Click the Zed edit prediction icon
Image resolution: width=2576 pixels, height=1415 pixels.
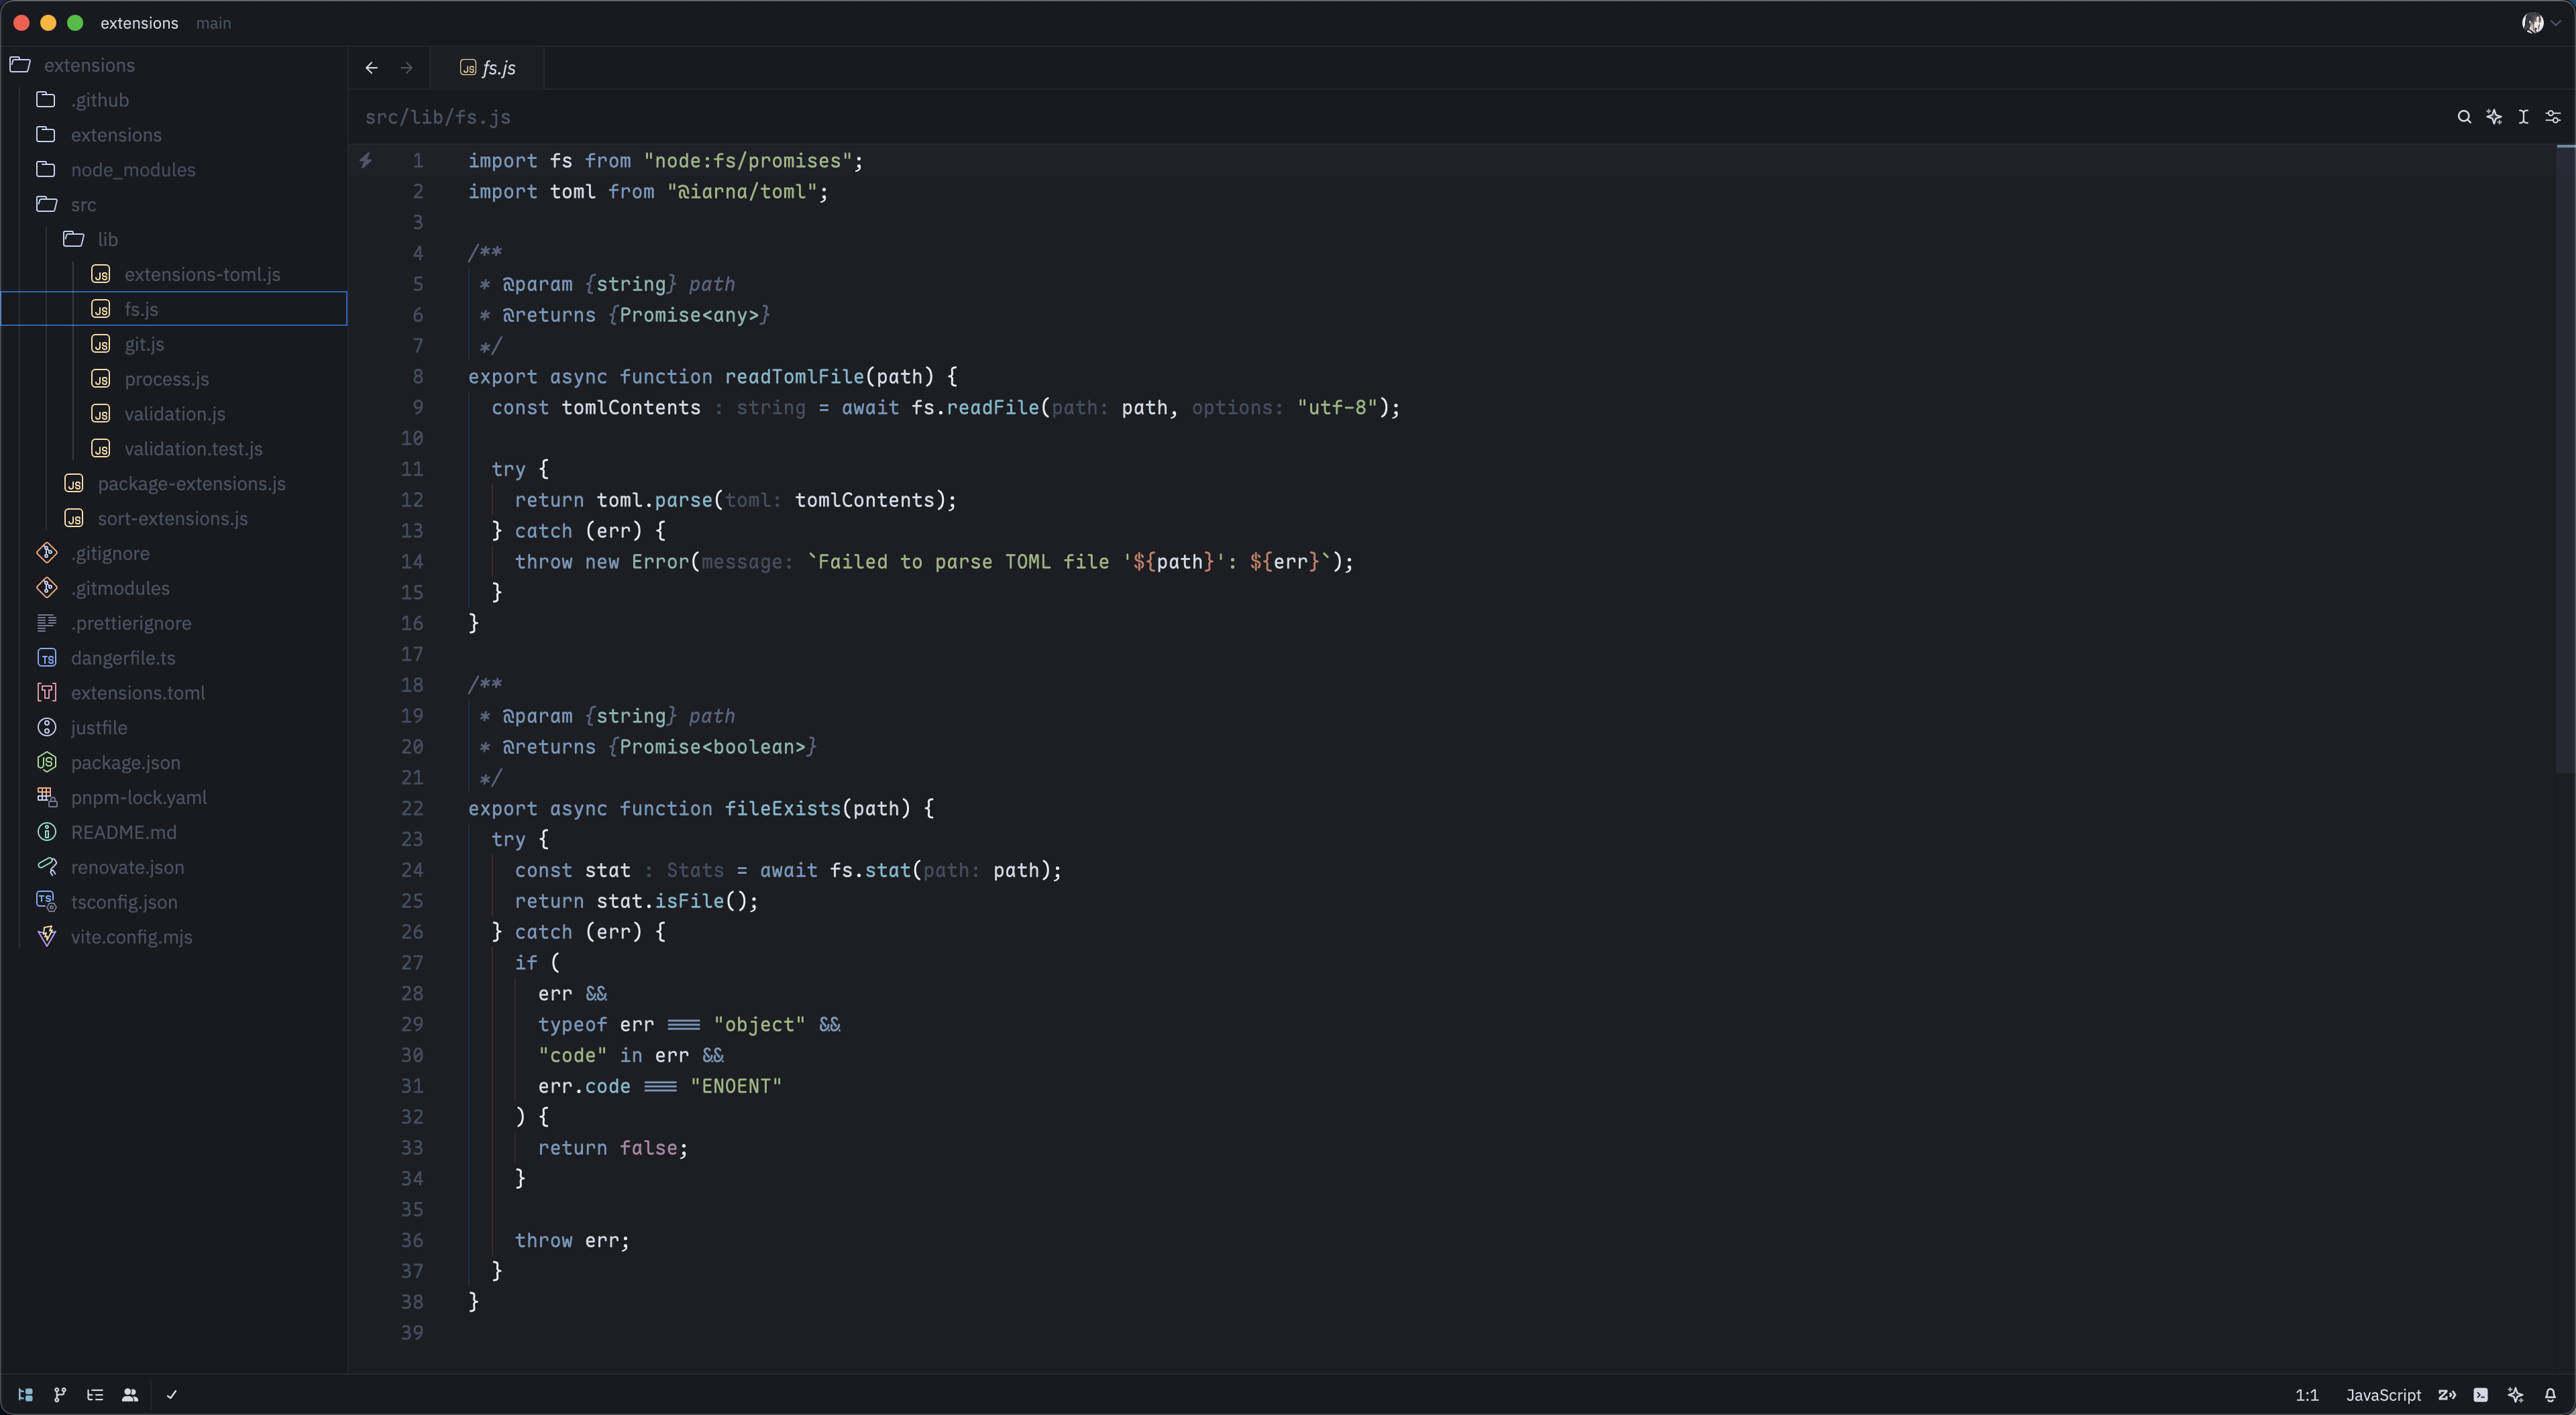point(2448,1394)
